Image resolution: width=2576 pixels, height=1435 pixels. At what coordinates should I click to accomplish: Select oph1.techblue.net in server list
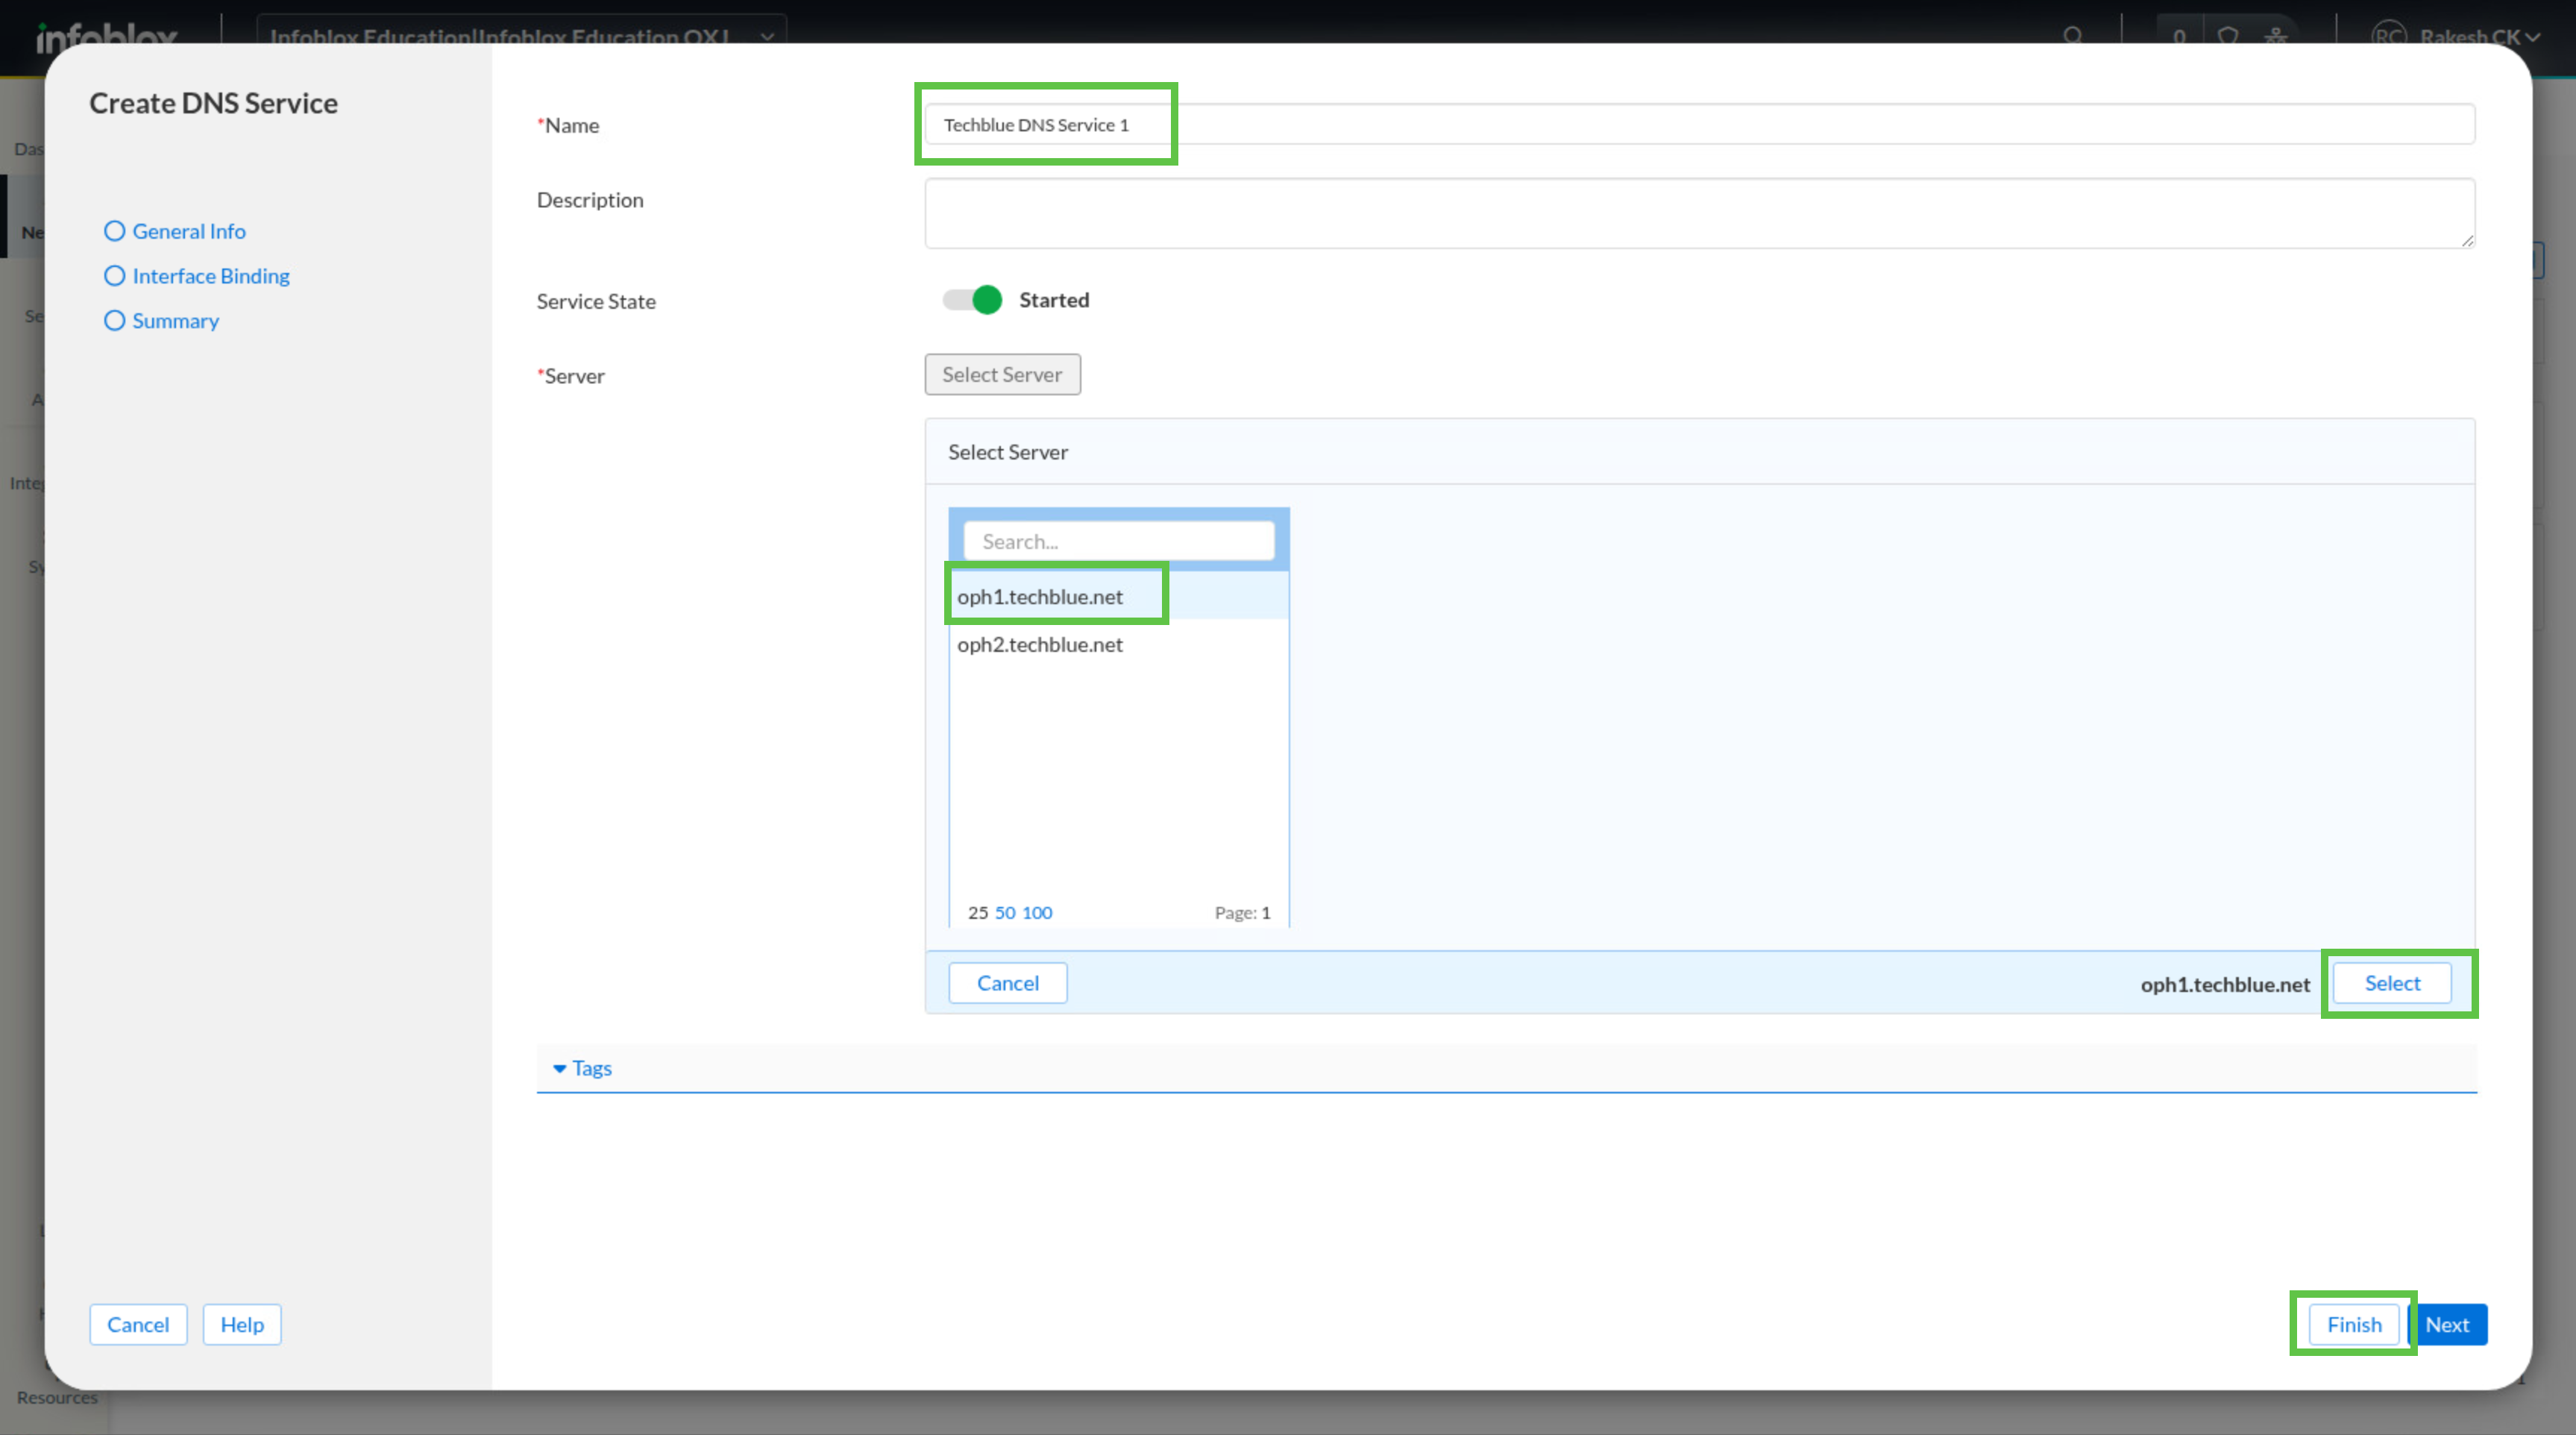(1118, 596)
